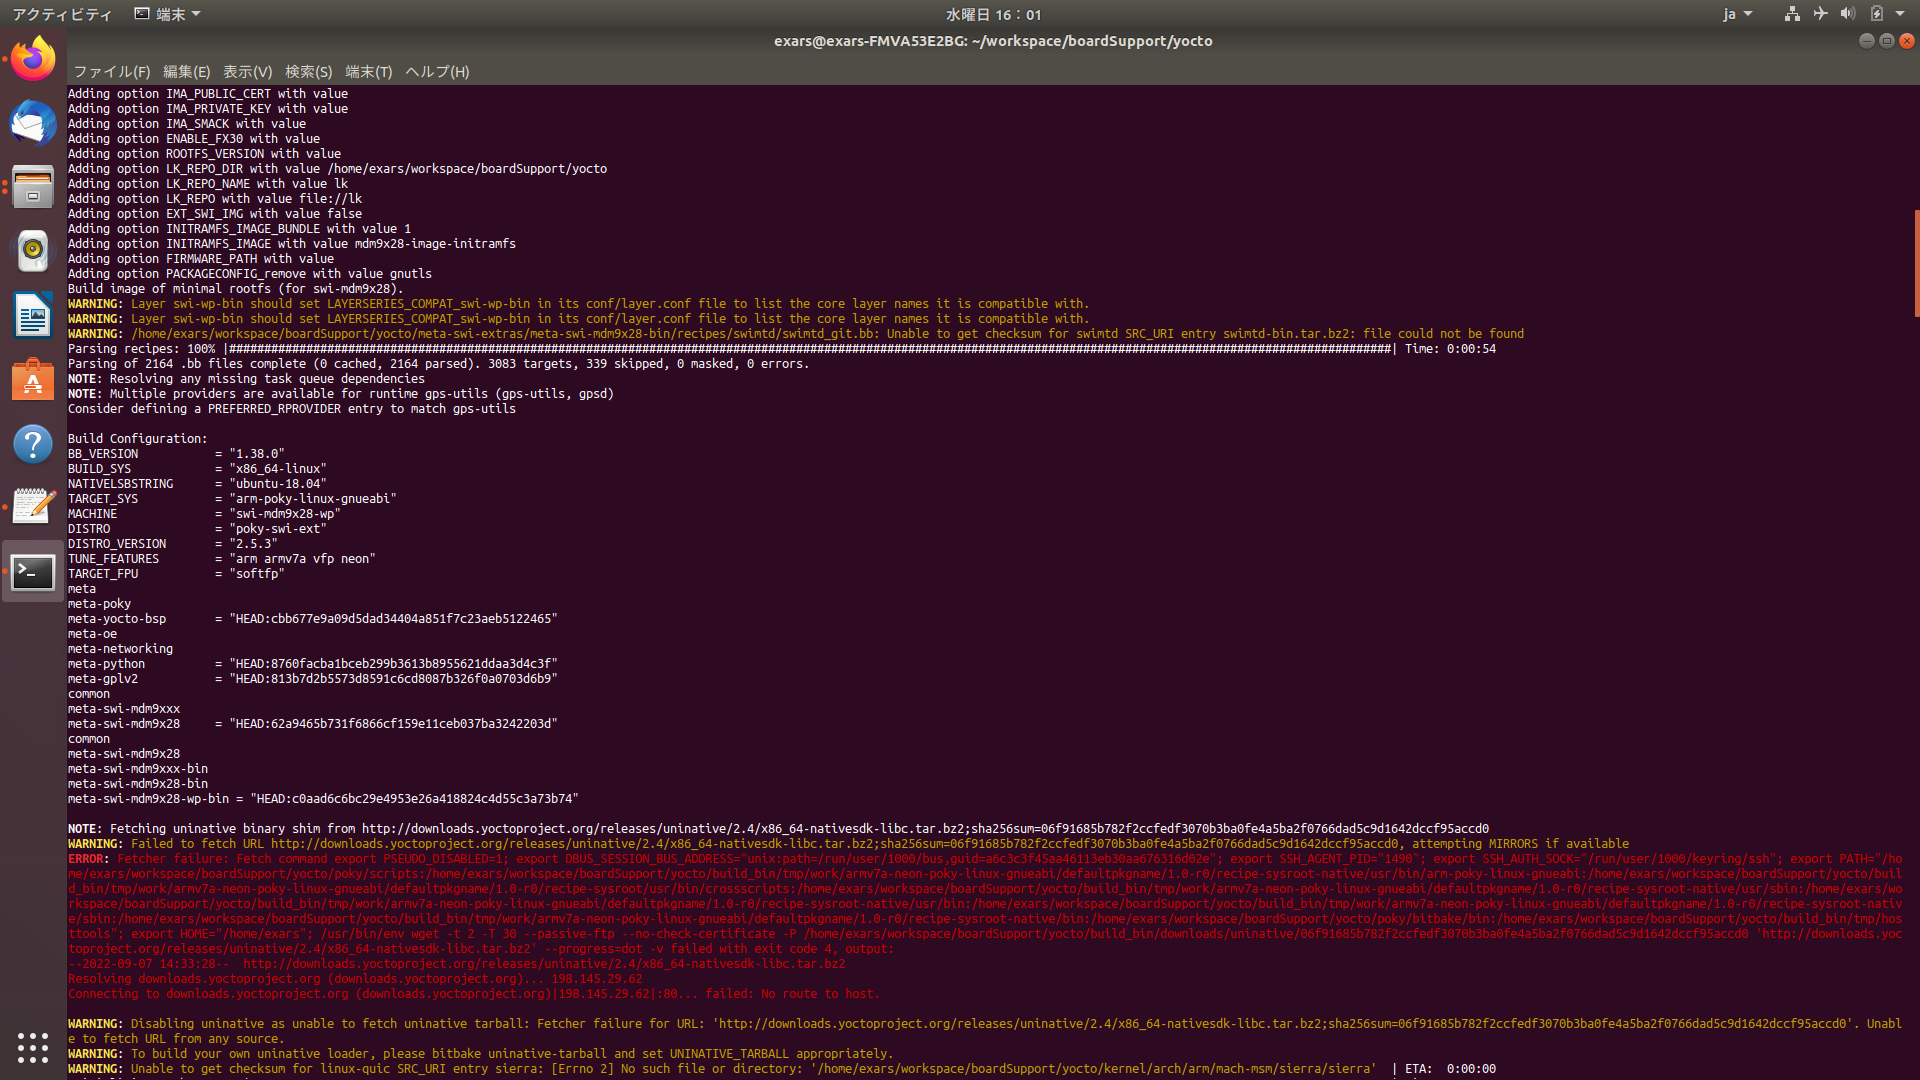
Task: Open Rhythmbox music player icon
Action: pos(33,251)
